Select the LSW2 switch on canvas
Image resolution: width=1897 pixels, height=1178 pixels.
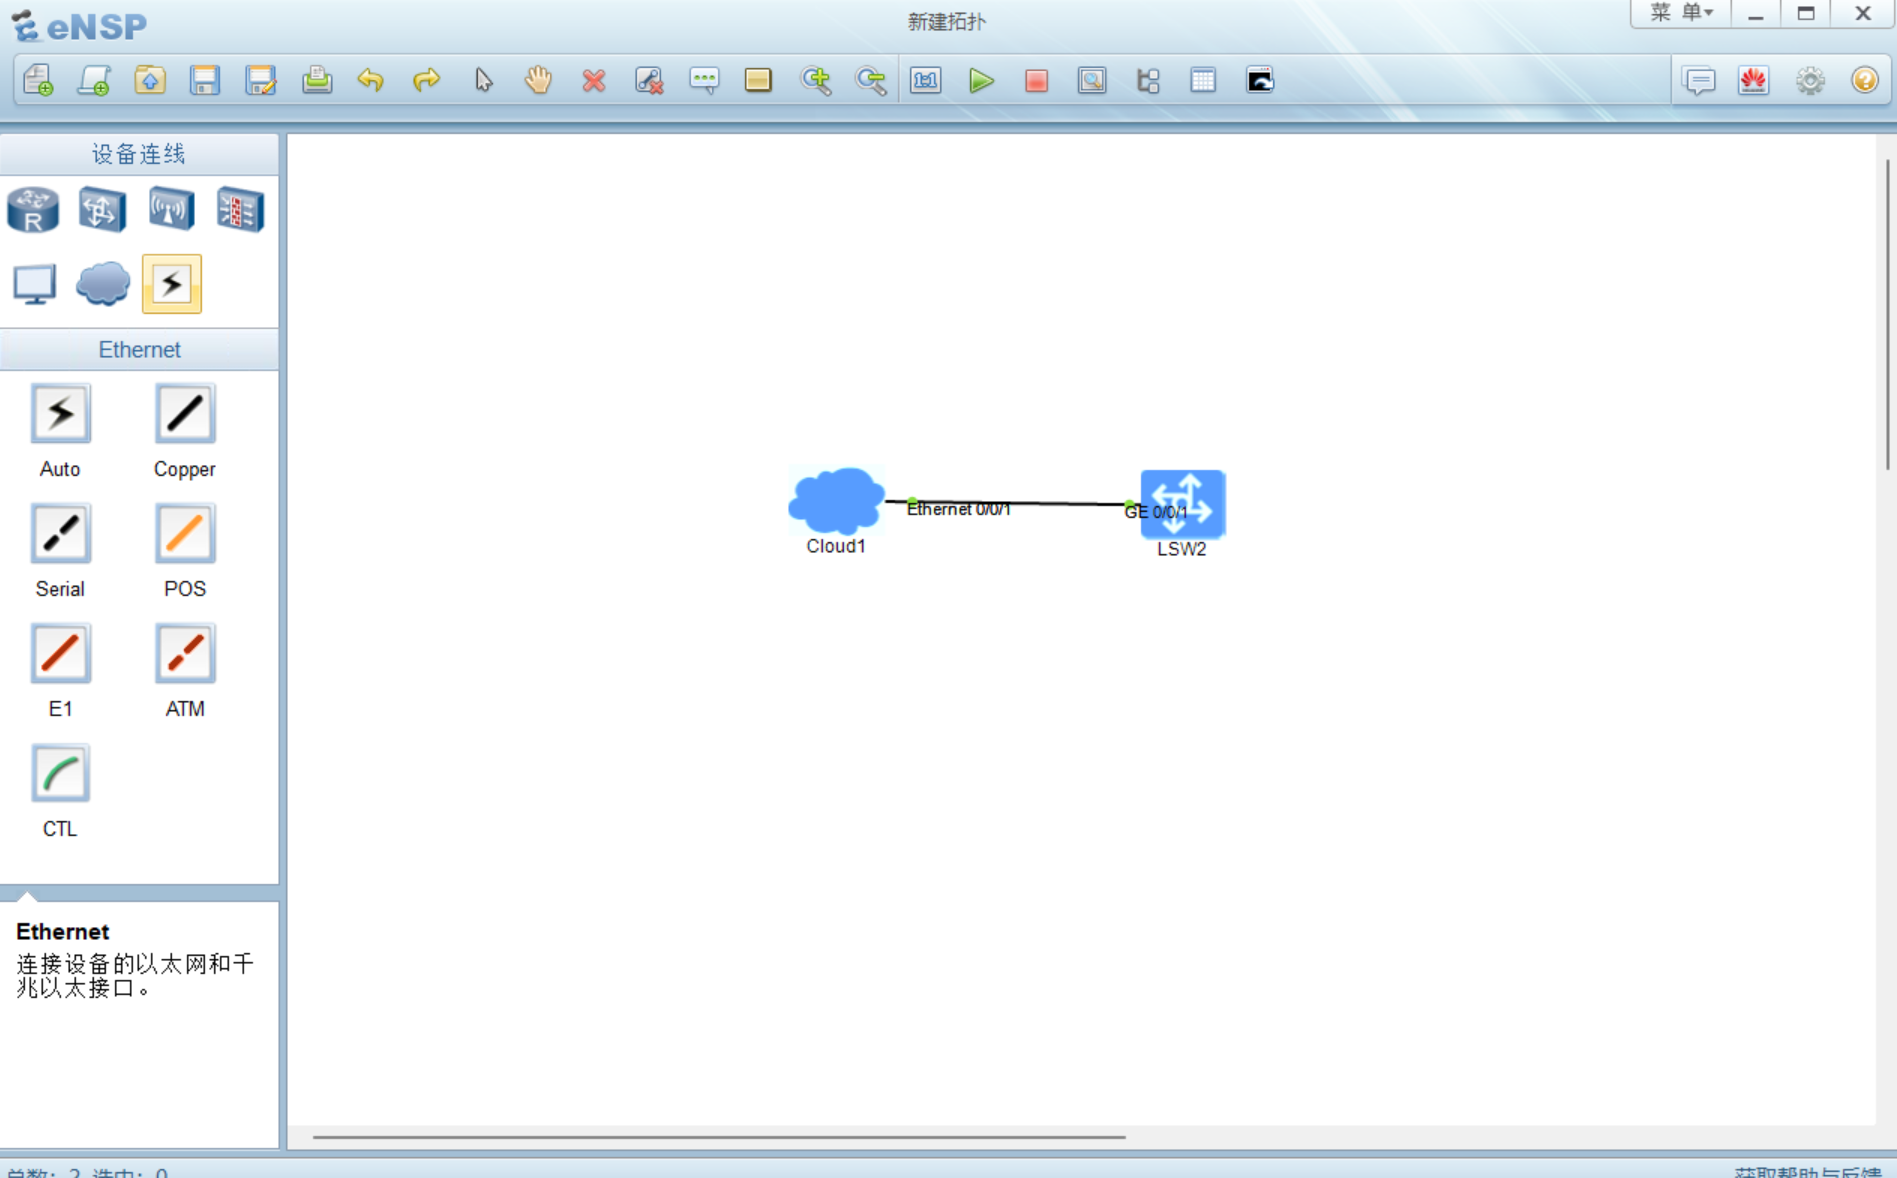point(1183,504)
